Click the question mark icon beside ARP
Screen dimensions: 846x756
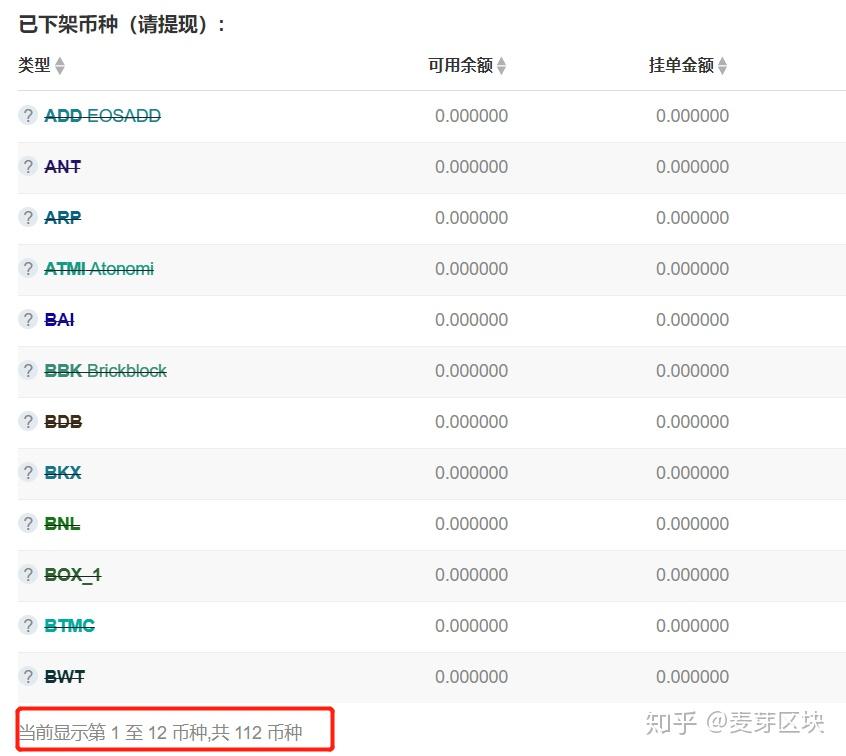click(x=28, y=218)
